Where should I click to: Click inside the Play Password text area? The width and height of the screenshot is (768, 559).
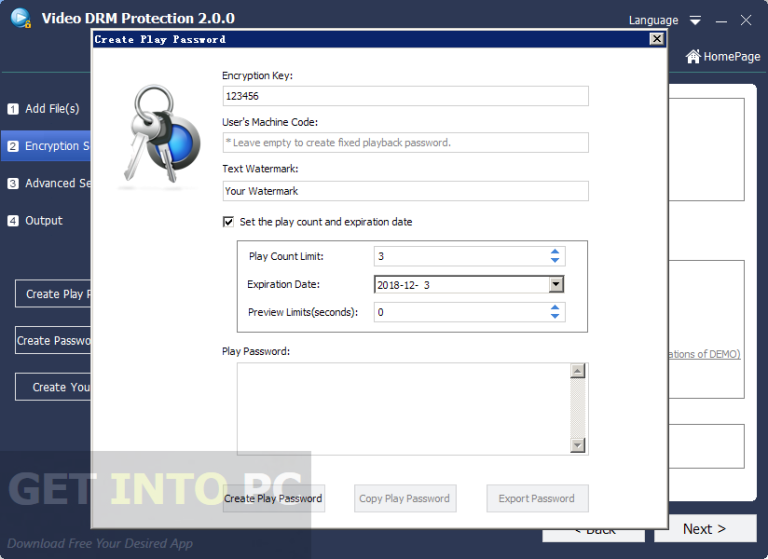[x=404, y=409]
